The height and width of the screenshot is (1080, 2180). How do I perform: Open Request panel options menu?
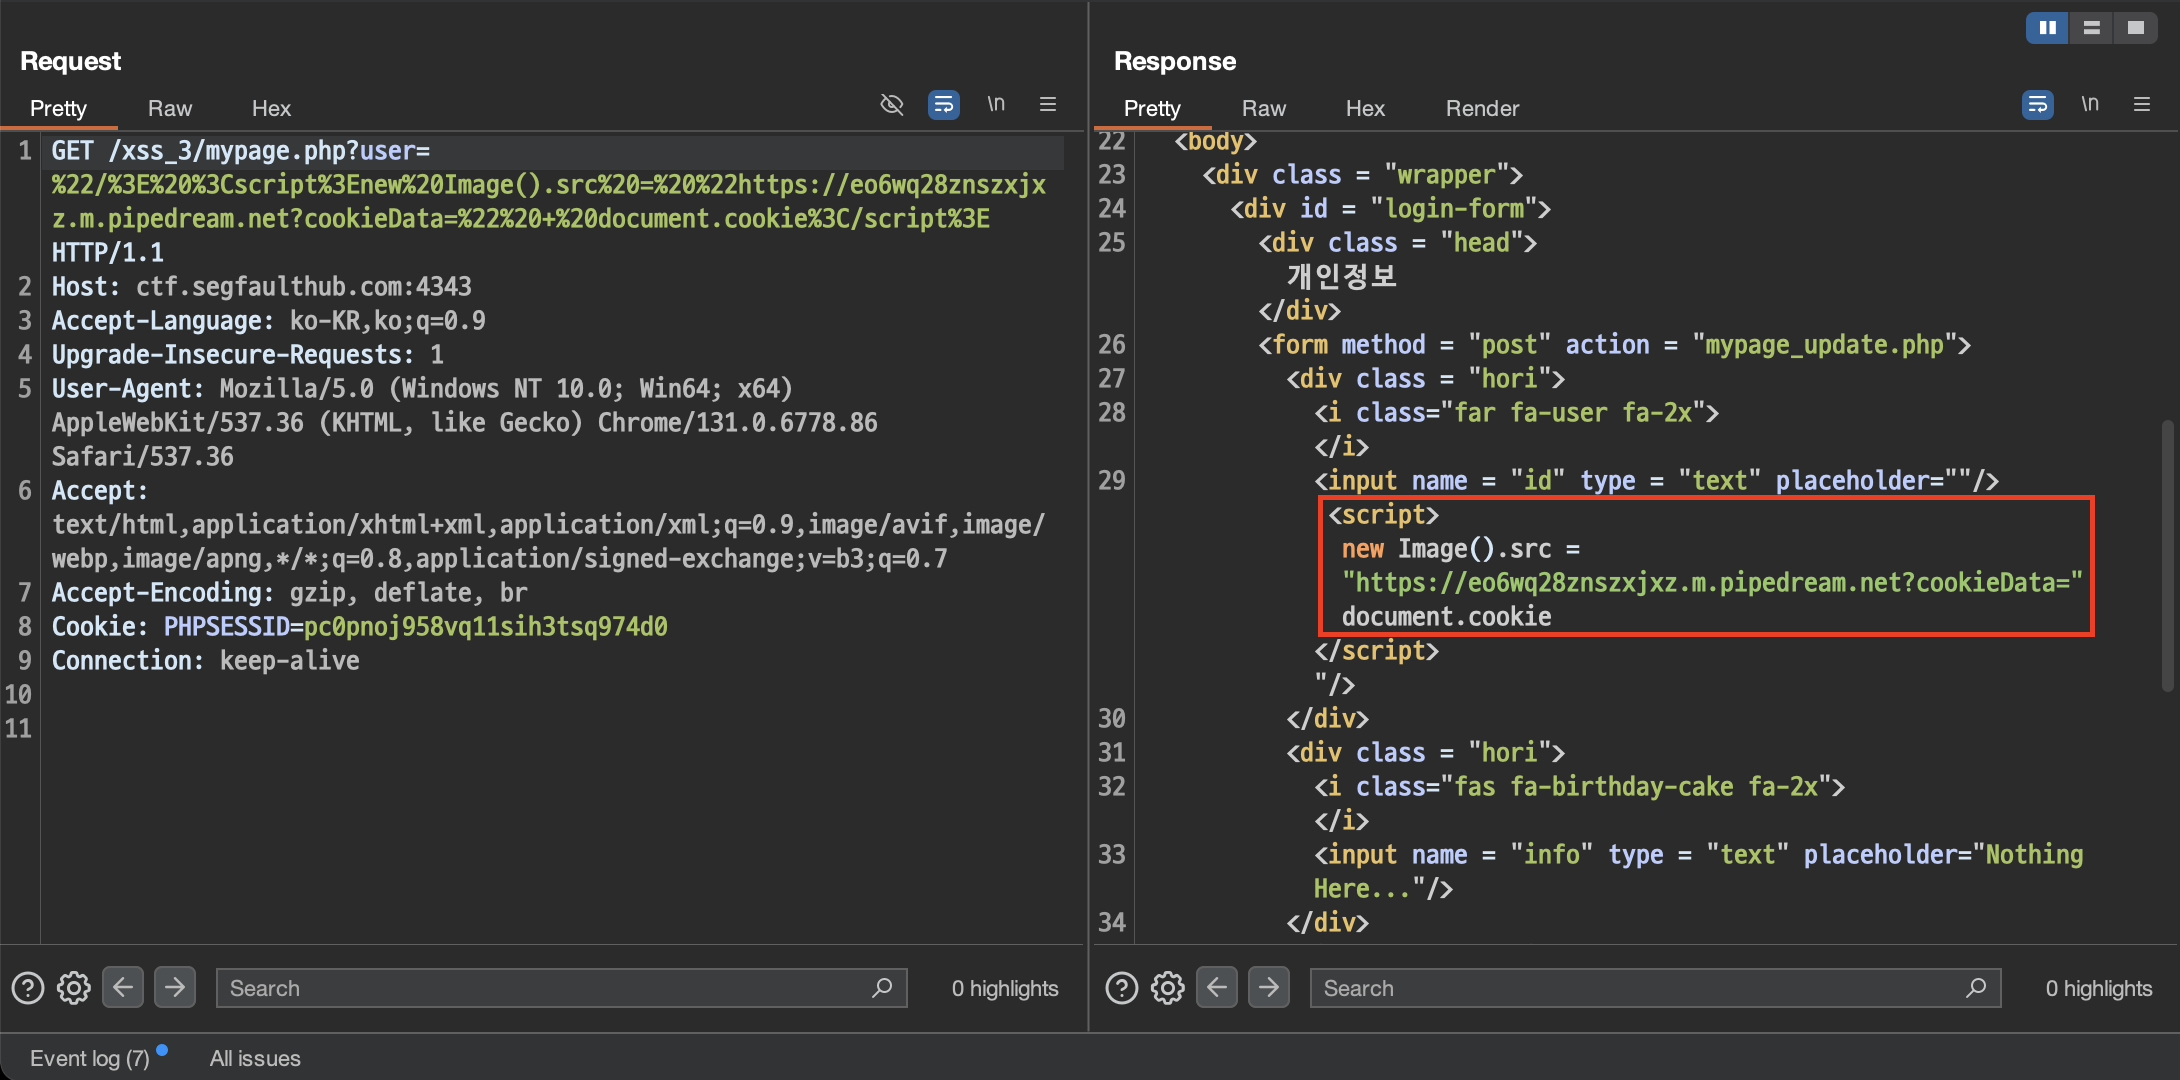(1048, 104)
